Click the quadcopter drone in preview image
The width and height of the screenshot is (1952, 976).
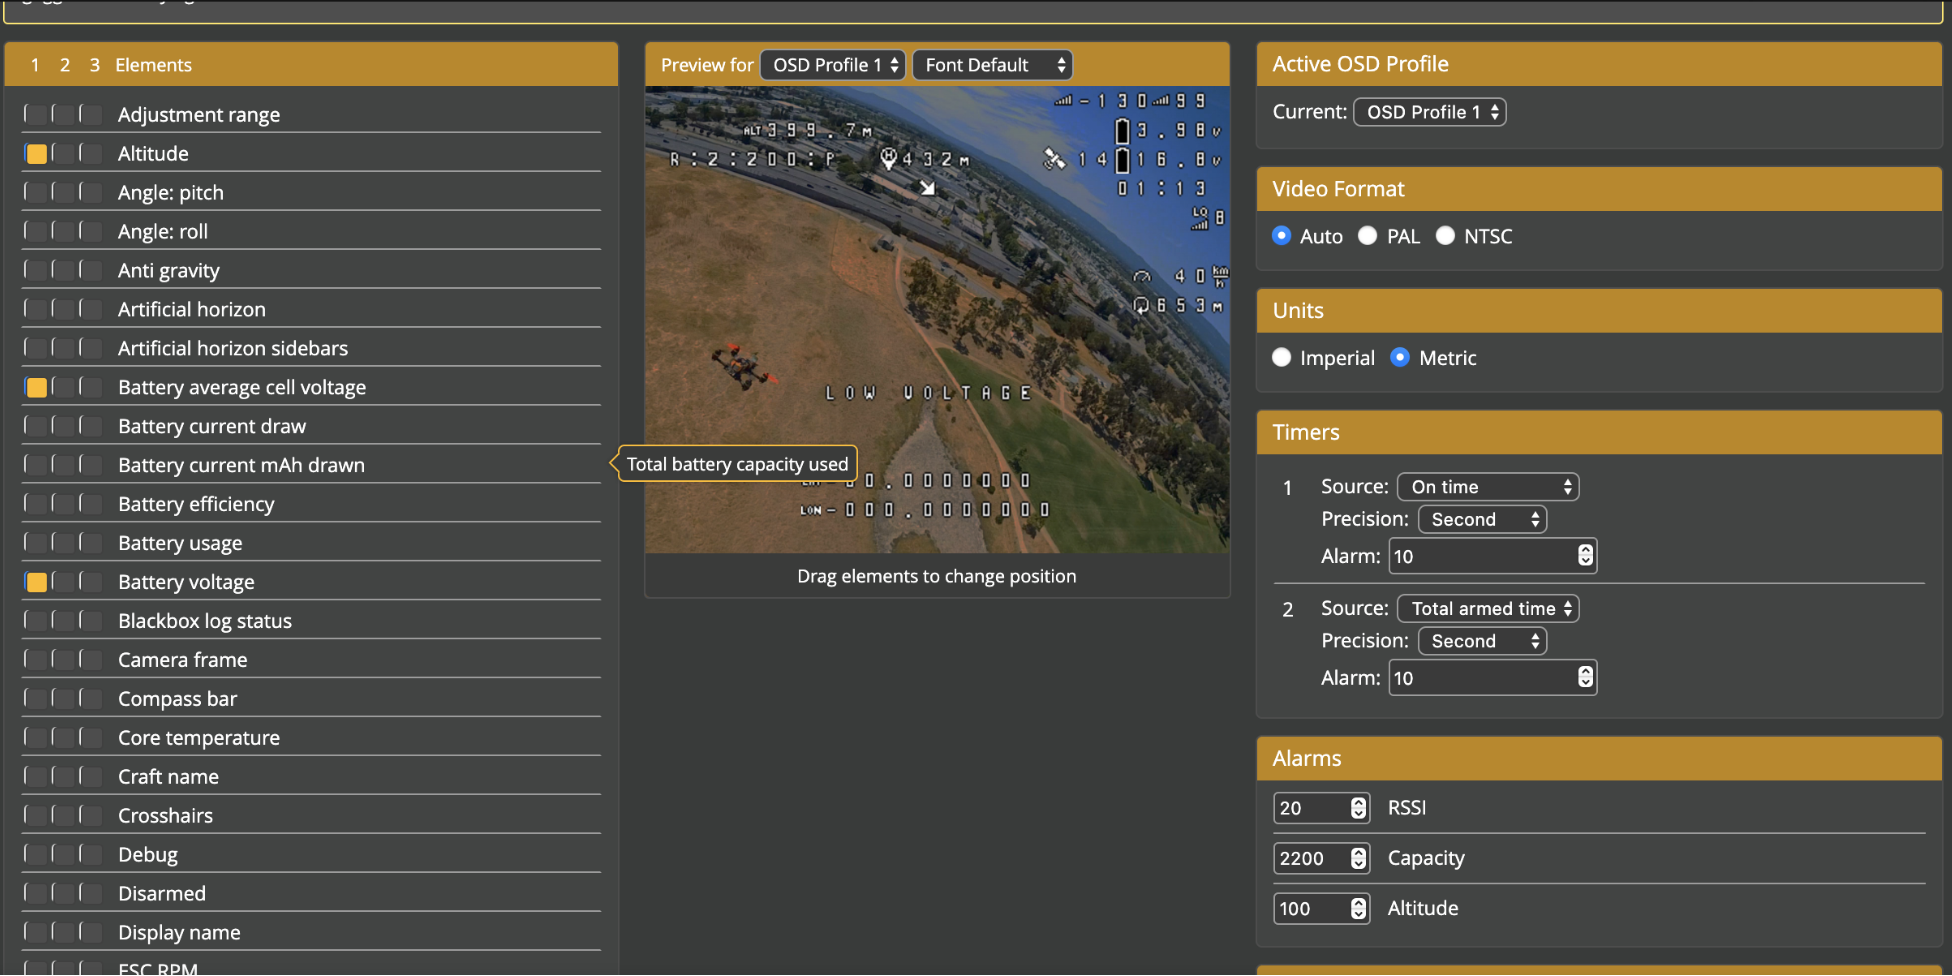[743, 365]
